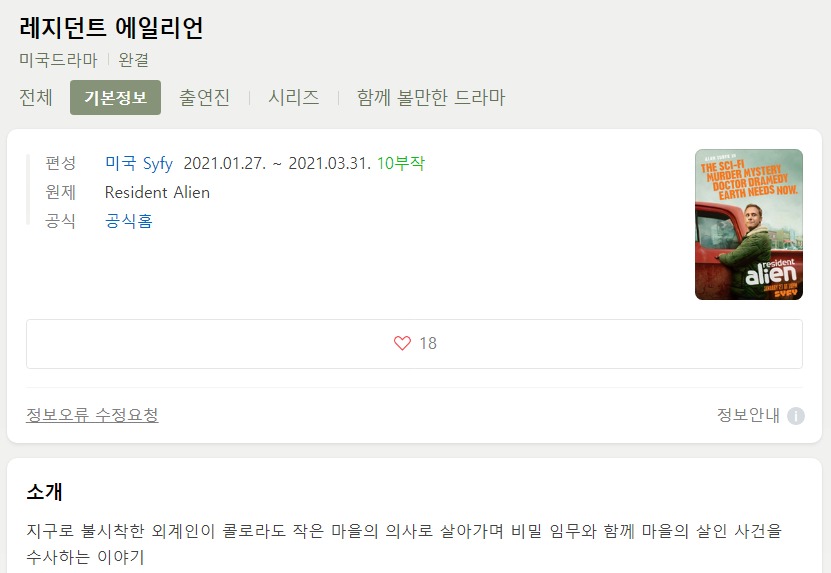Image resolution: width=831 pixels, height=573 pixels.
Task: Click the green 10부작 episode link
Action: tap(401, 163)
